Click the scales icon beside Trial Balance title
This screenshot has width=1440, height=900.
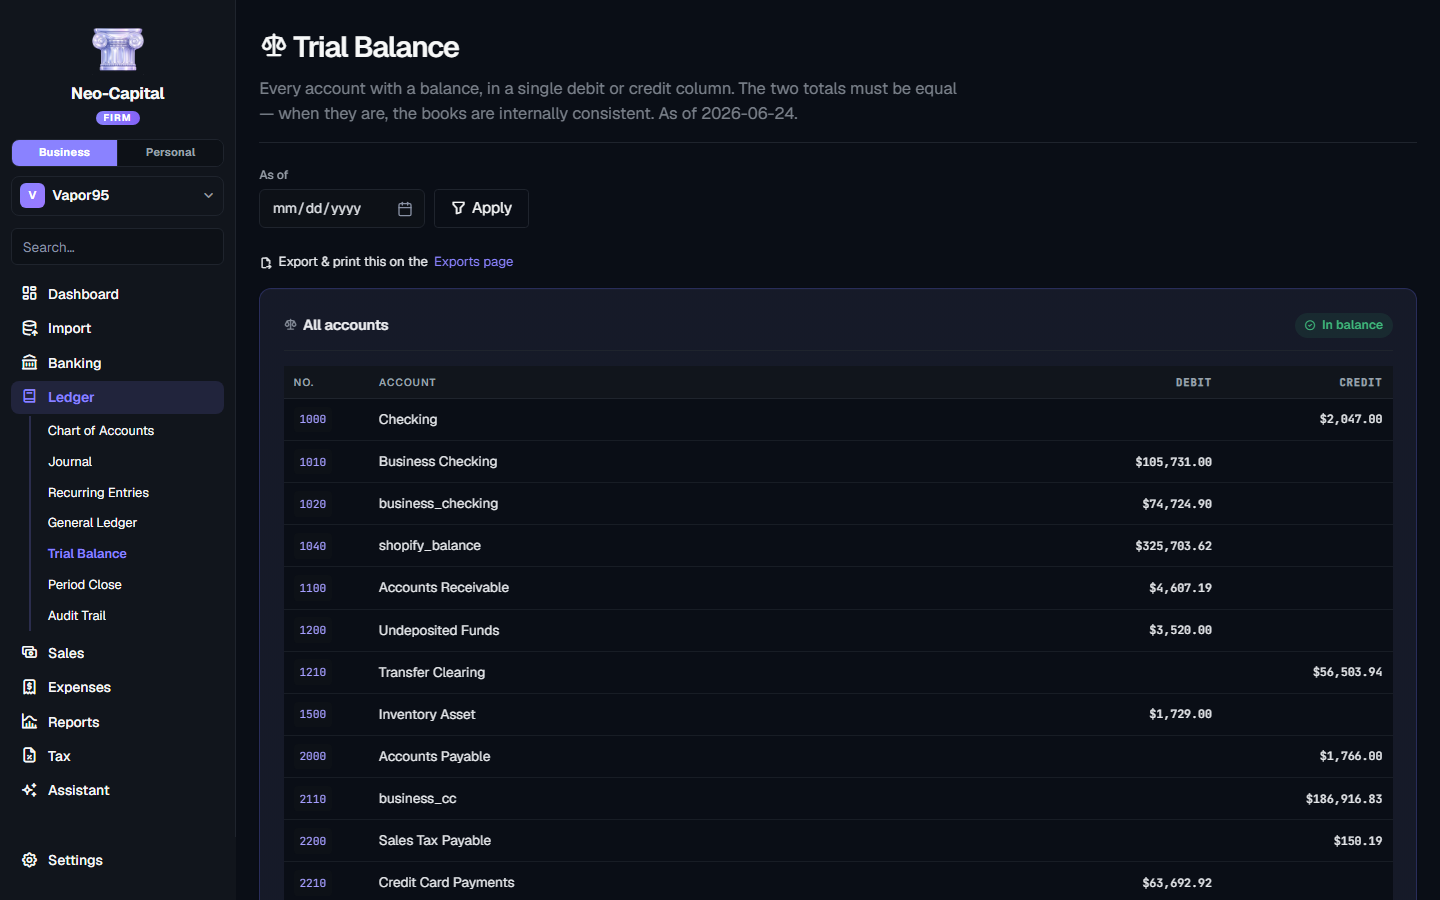click(x=273, y=46)
